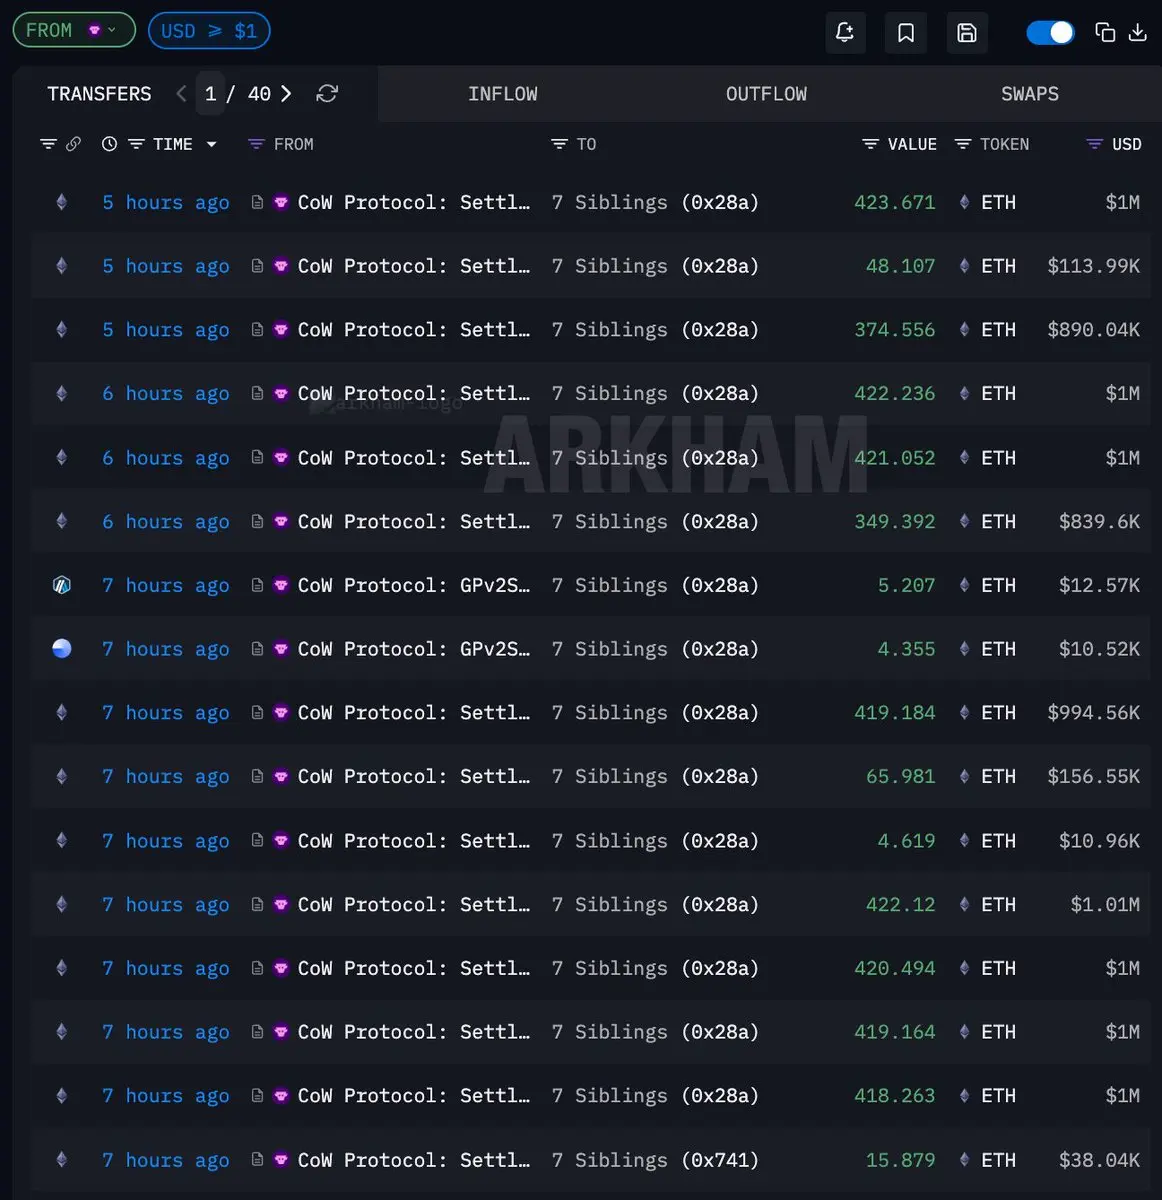Click the bookmark icon button
This screenshot has height=1200, width=1162.
(906, 33)
